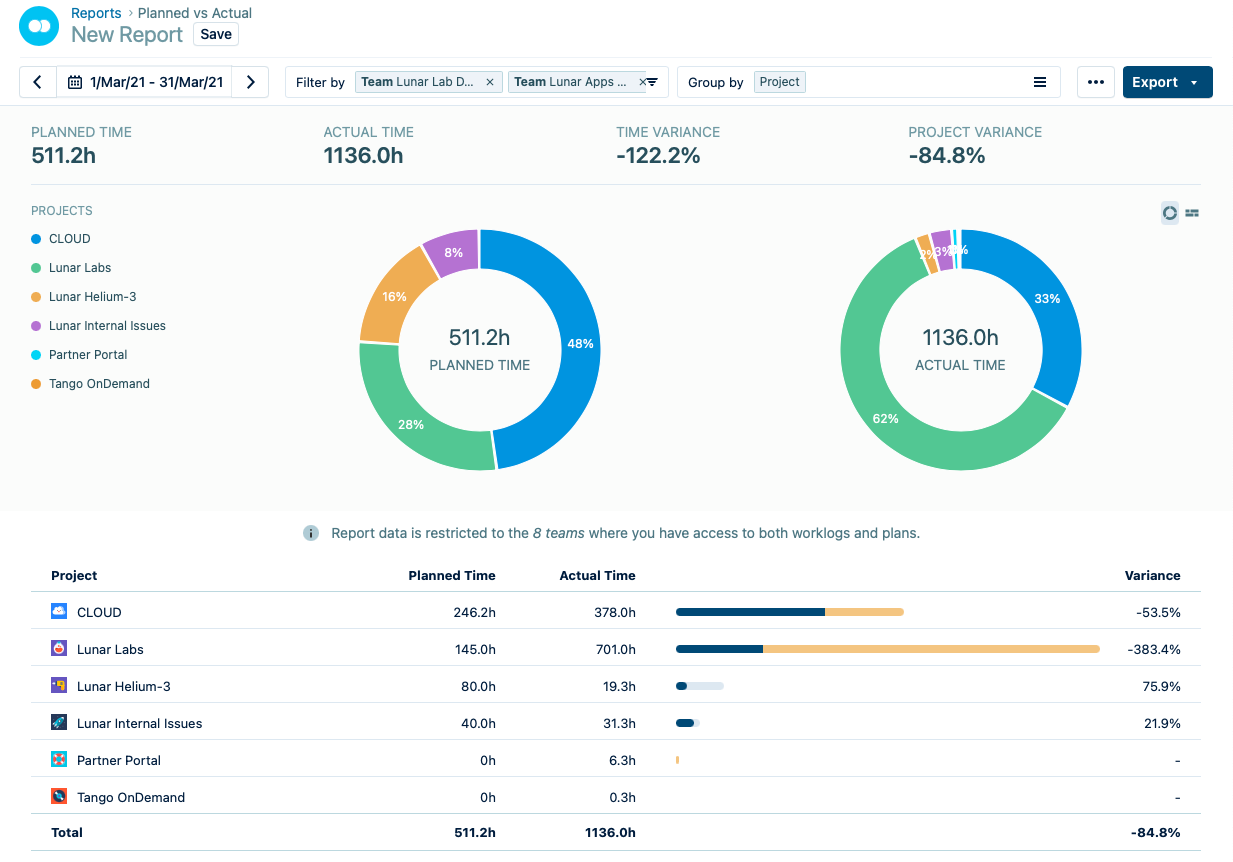Click the Tempo logo in the header

click(x=38, y=25)
